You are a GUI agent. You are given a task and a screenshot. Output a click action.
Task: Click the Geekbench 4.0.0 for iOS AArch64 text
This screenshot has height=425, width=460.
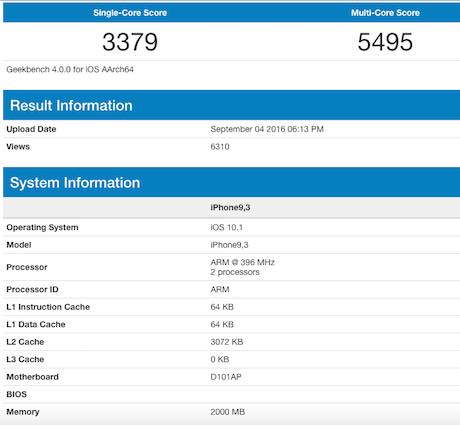(70, 69)
